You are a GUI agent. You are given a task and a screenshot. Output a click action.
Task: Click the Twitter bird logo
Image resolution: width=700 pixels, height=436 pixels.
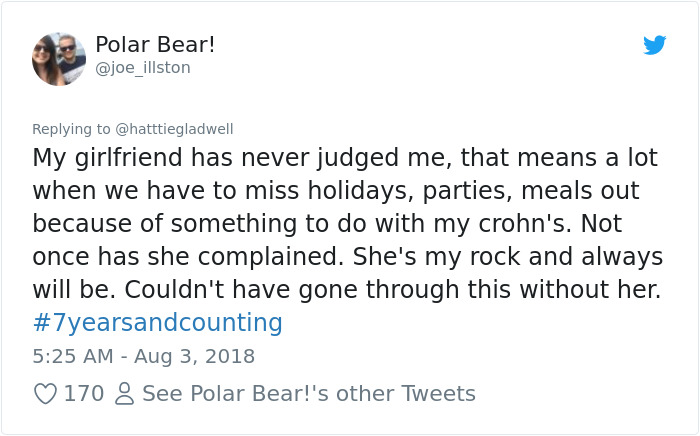click(x=654, y=45)
